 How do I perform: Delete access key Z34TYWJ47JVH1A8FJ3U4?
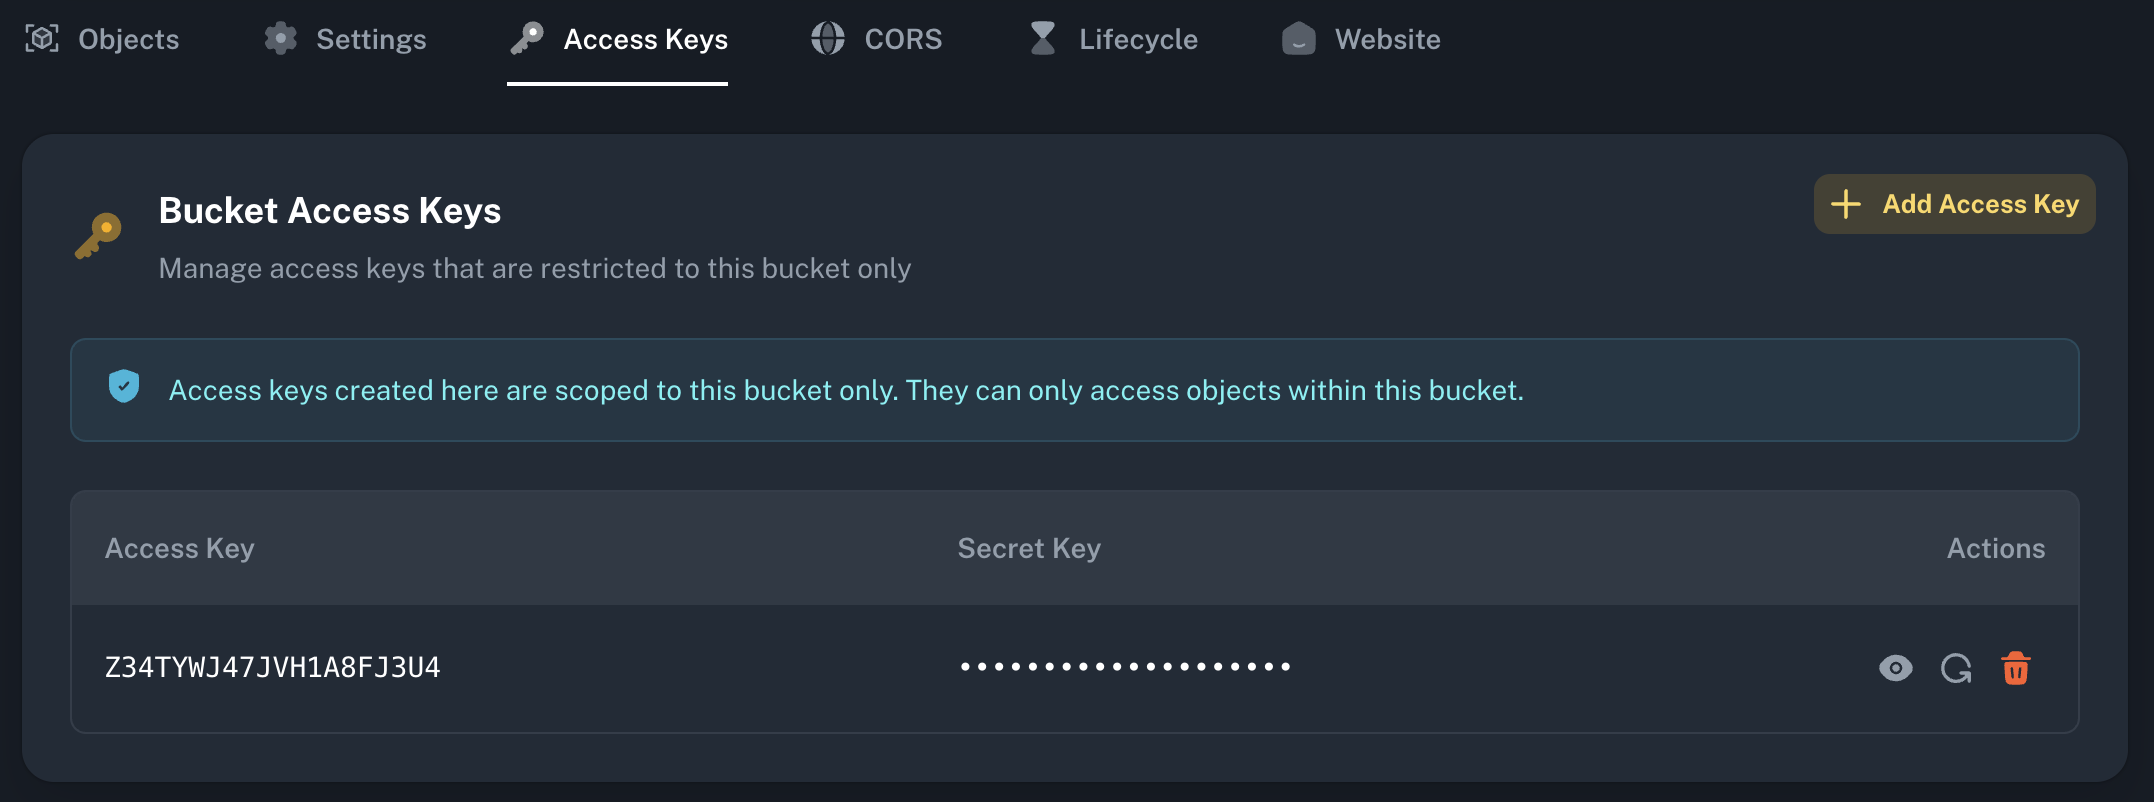coord(2015,668)
